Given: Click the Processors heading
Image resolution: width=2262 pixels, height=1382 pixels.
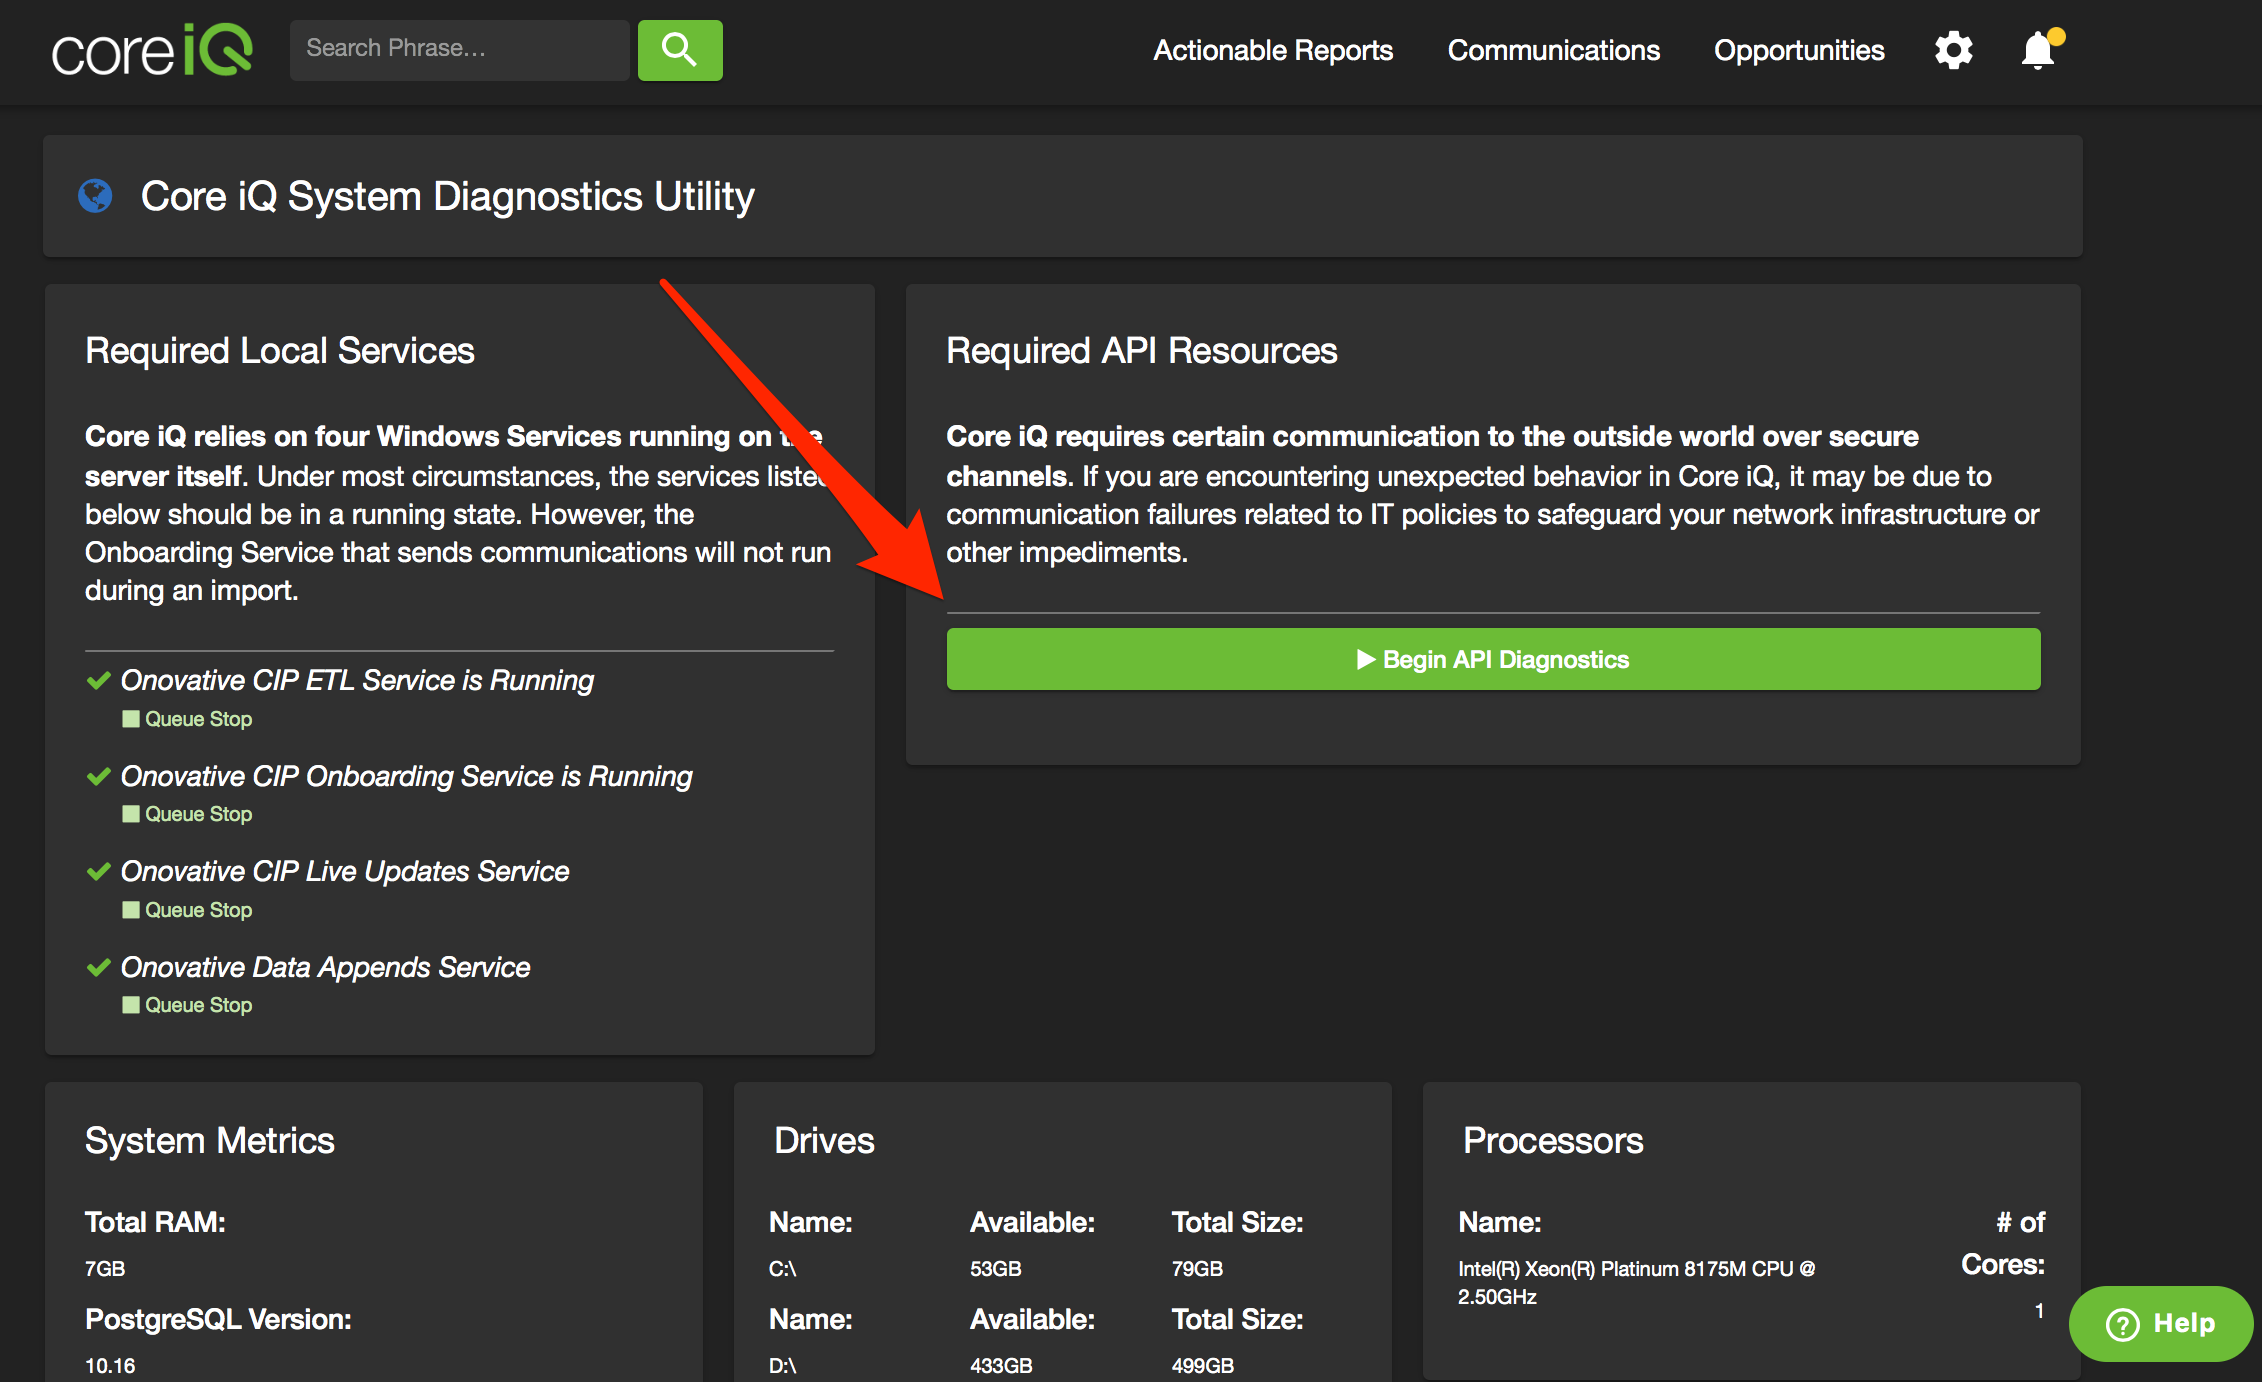Looking at the screenshot, I should point(1553,1141).
